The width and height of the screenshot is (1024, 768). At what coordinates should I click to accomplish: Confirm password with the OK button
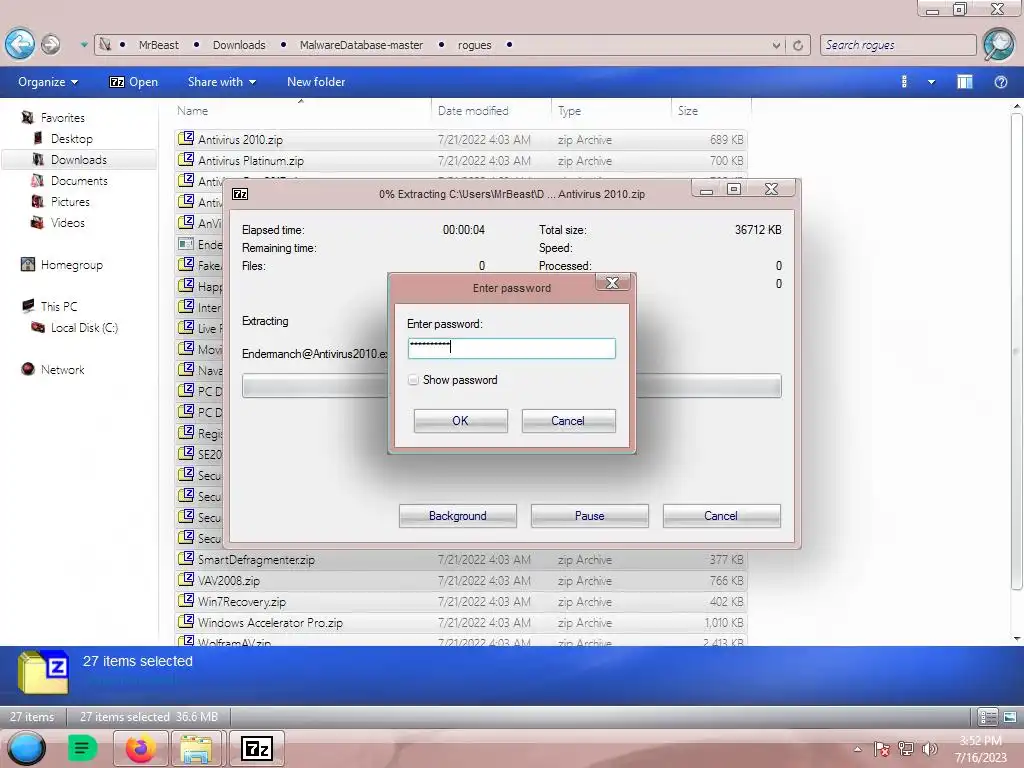pos(460,421)
